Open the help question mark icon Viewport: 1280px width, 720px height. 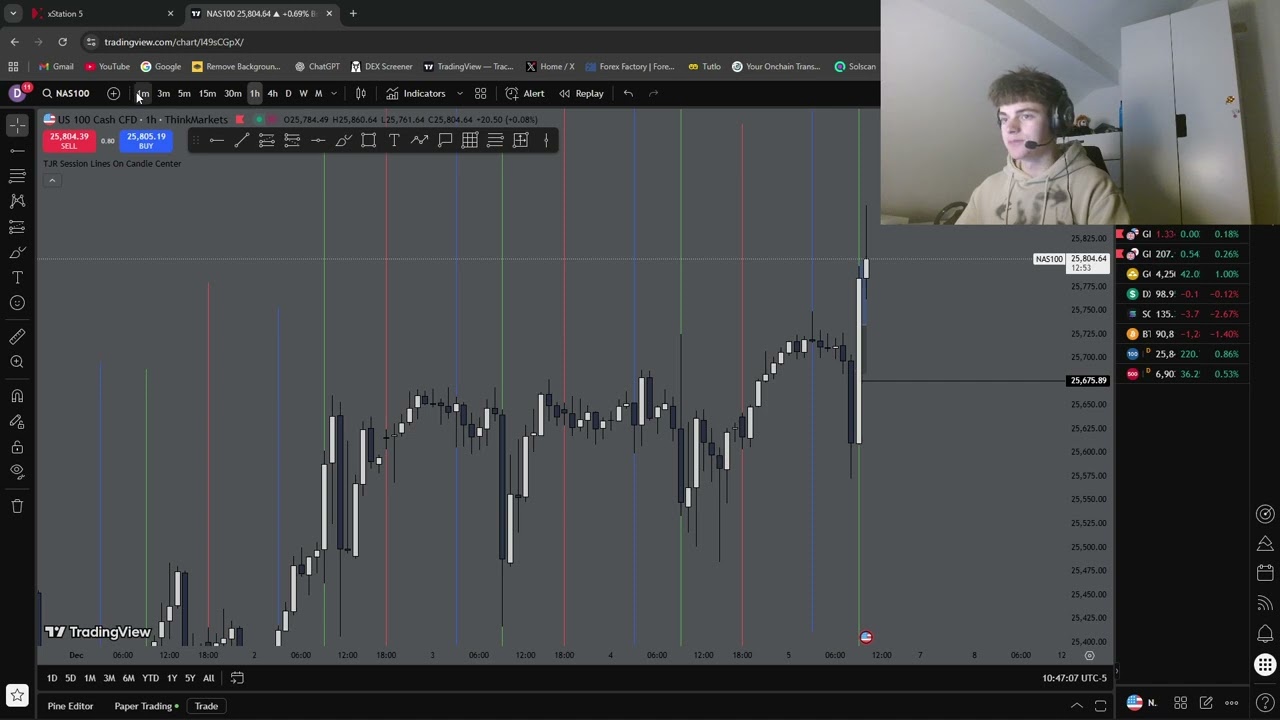click(1265, 703)
